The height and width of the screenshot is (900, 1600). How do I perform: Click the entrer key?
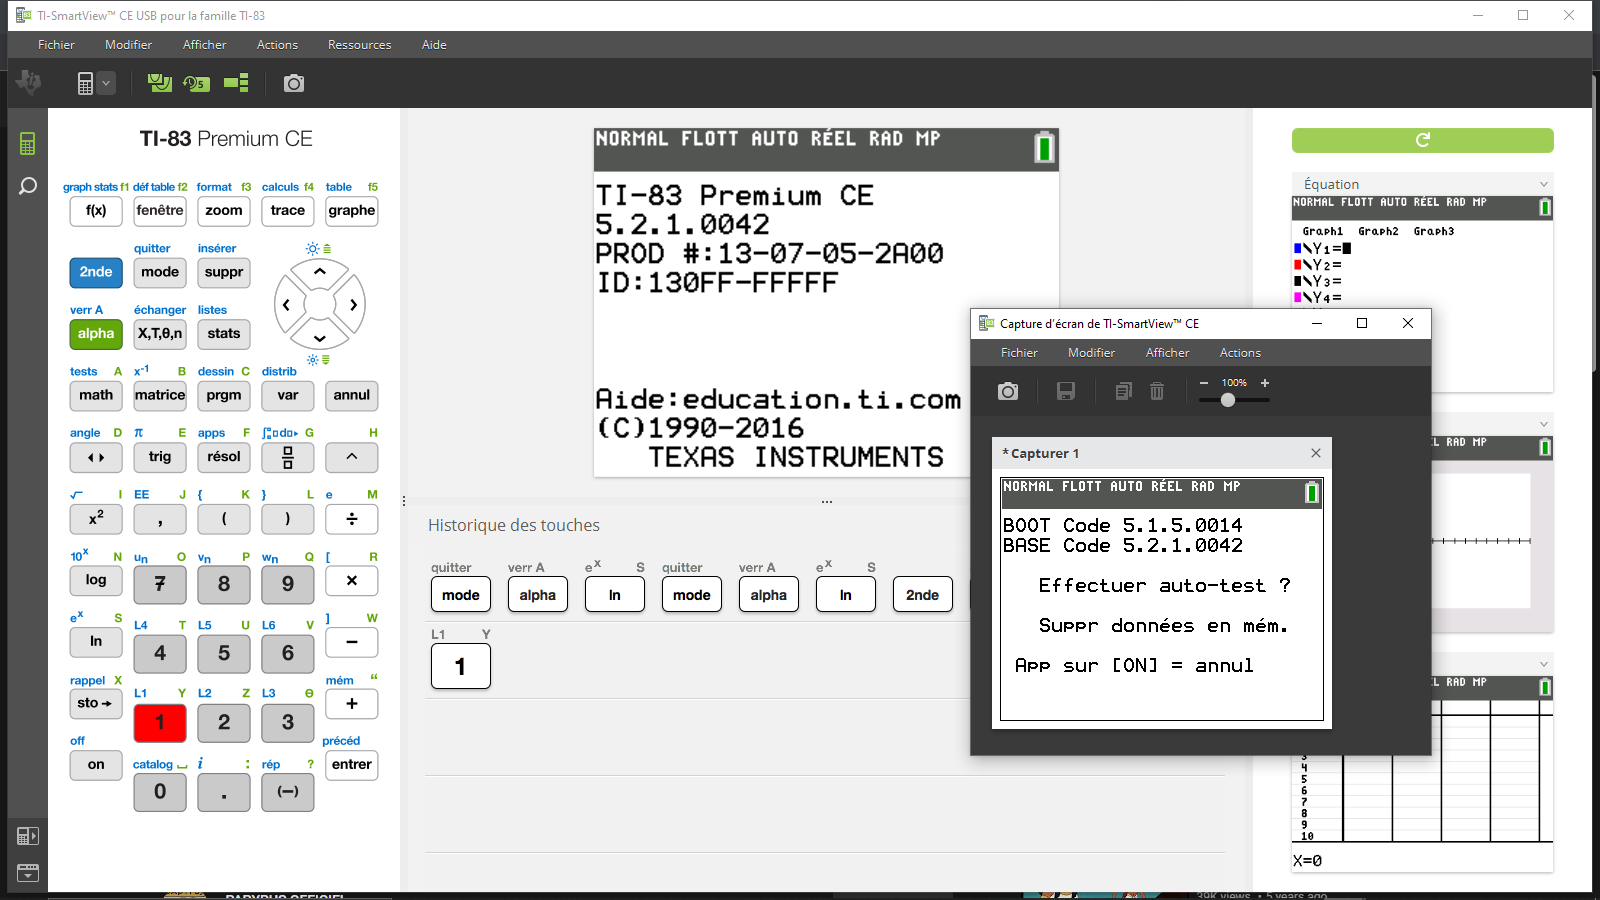(352, 765)
